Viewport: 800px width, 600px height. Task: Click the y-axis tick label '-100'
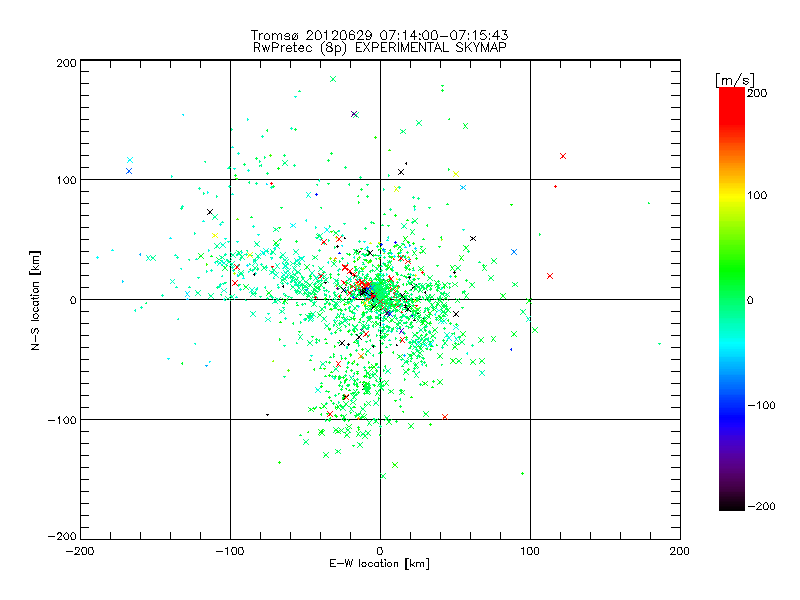[x=62, y=420]
